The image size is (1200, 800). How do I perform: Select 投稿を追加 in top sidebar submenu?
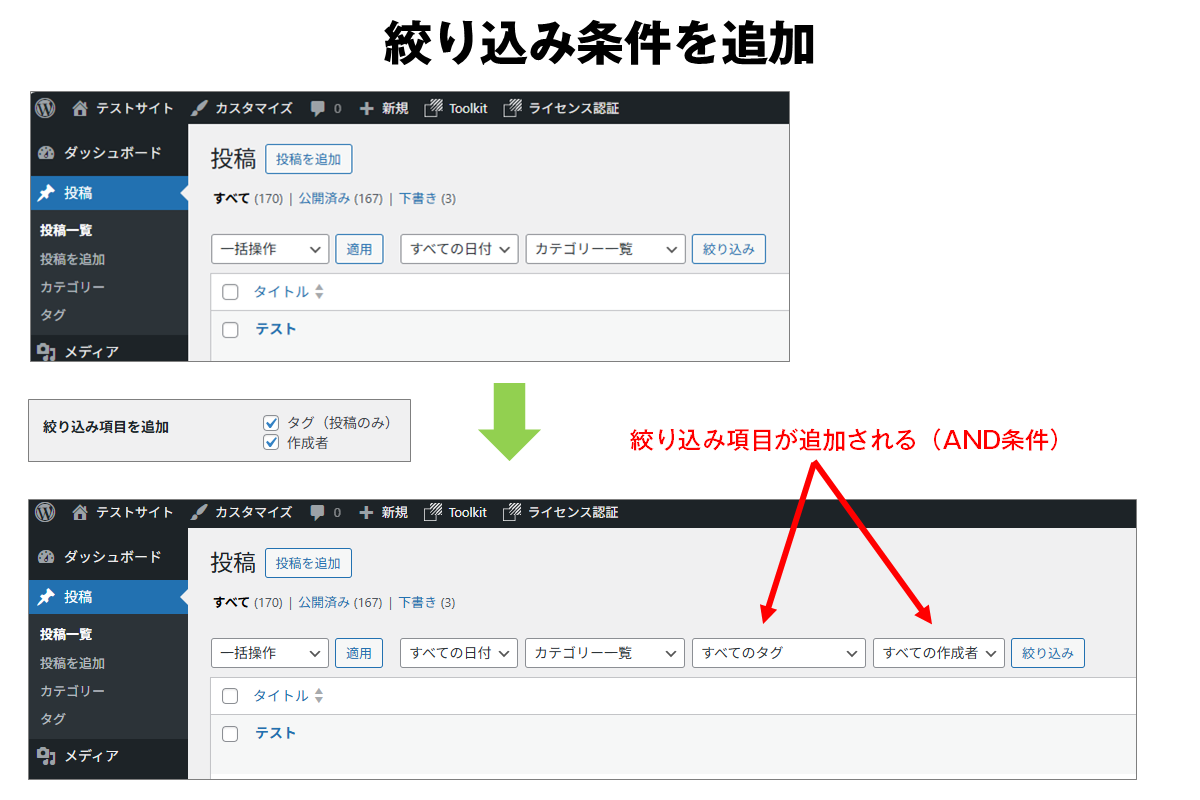[x=72, y=259]
